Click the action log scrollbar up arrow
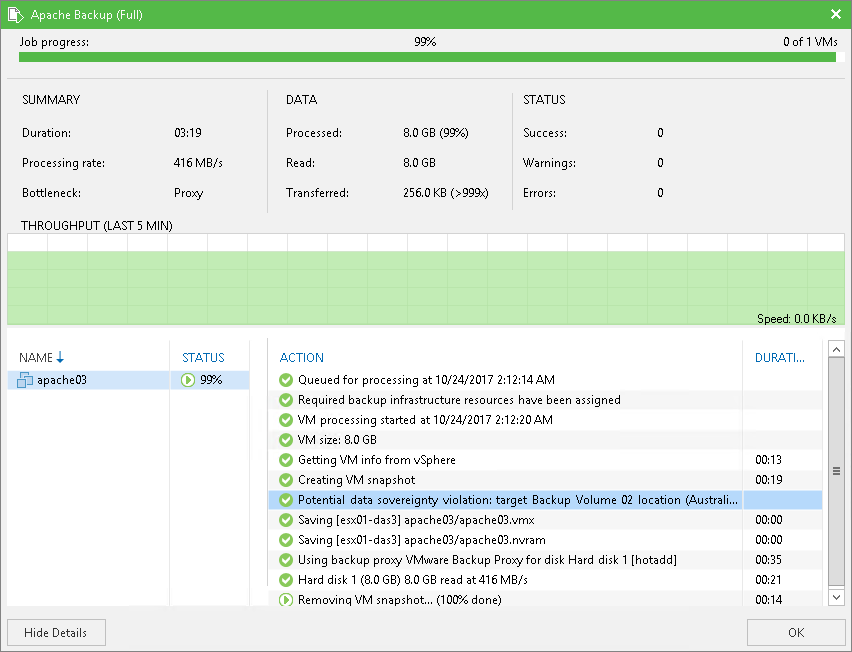Screen dimensions: 852x652 (837, 349)
